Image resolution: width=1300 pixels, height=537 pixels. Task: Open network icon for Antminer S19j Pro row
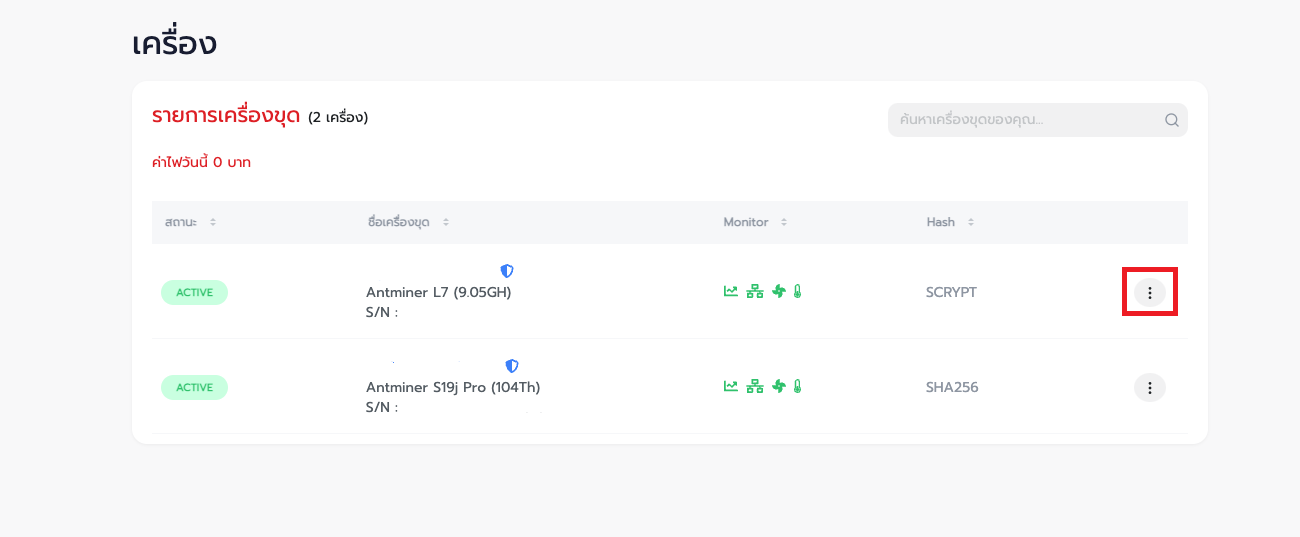[x=755, y=386]
